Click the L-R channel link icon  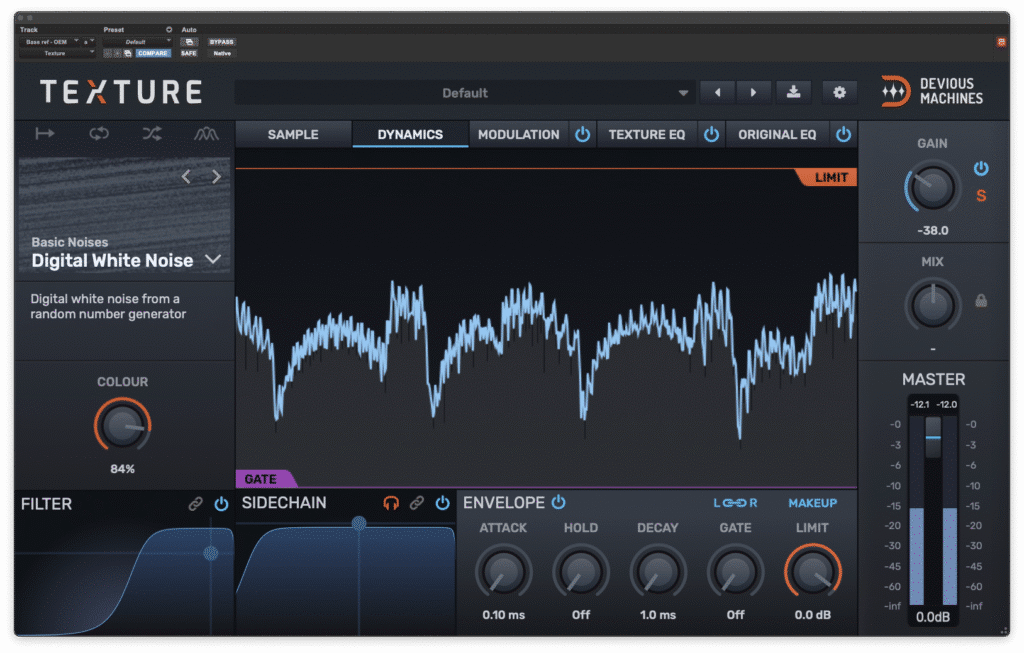click(x=735, y=503)
